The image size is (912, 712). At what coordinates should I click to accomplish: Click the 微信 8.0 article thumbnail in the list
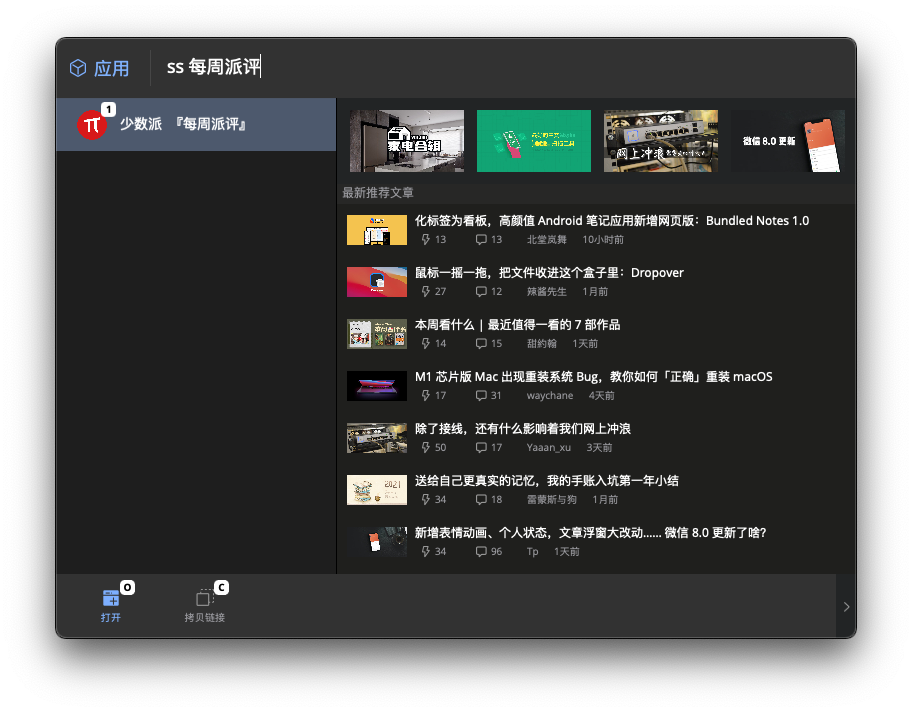click(x=377, y=542)
